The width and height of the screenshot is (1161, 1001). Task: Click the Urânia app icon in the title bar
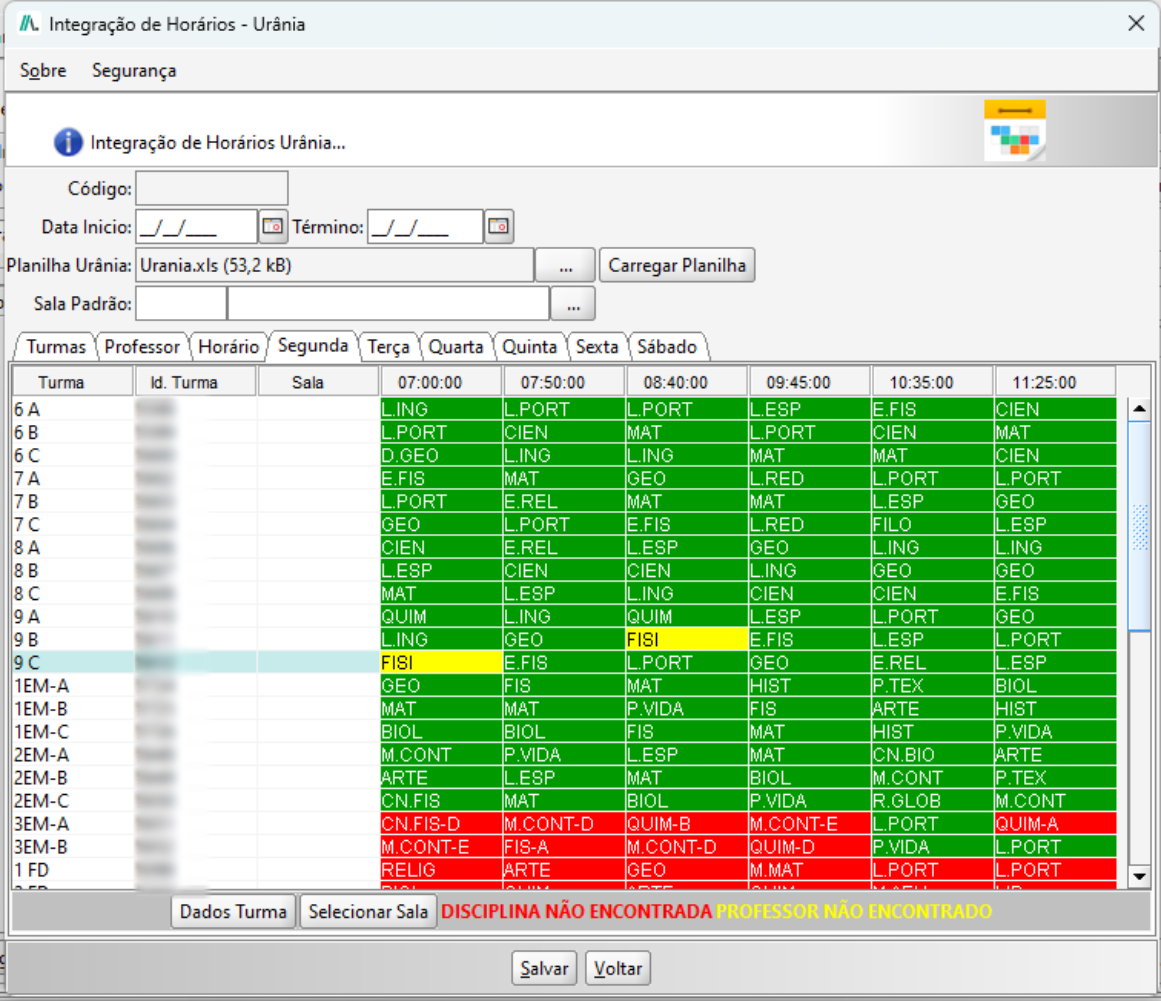(29, 24)
